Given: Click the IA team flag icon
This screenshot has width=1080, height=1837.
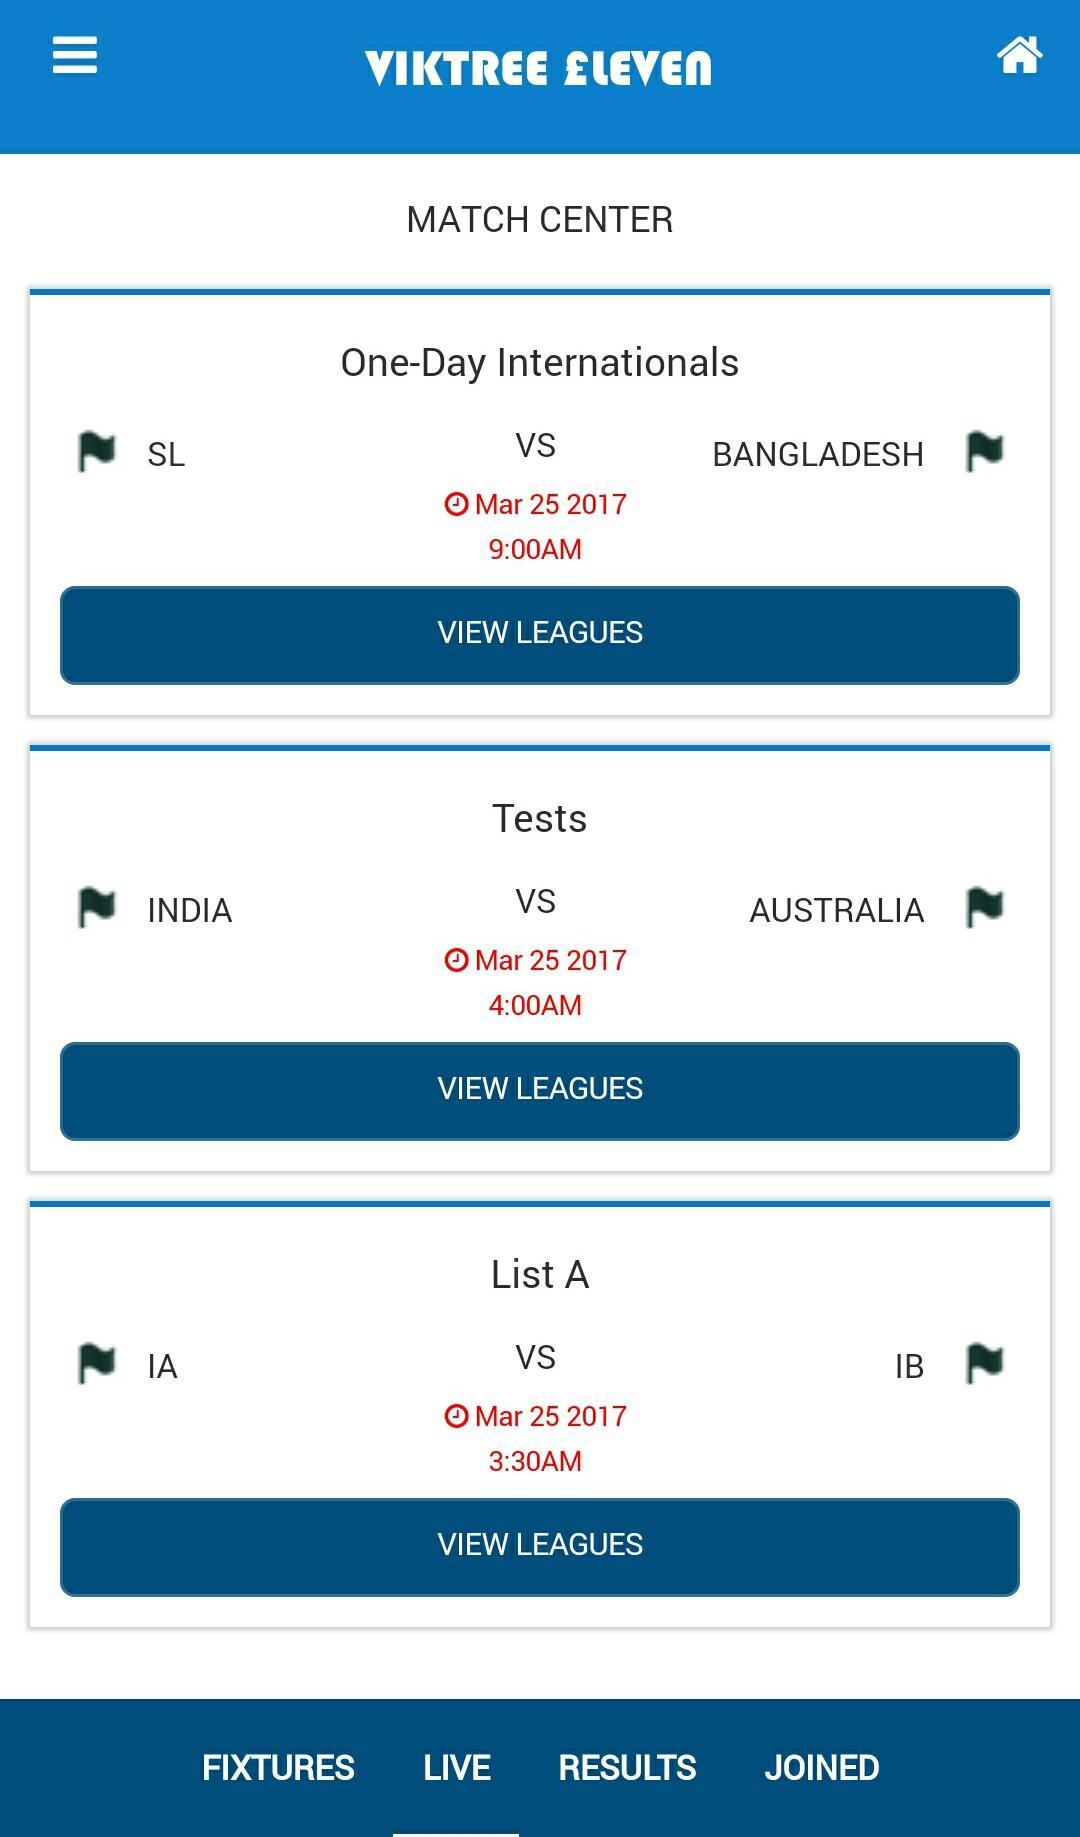Looking at the screenshot, I should (x=97, y=1364).
